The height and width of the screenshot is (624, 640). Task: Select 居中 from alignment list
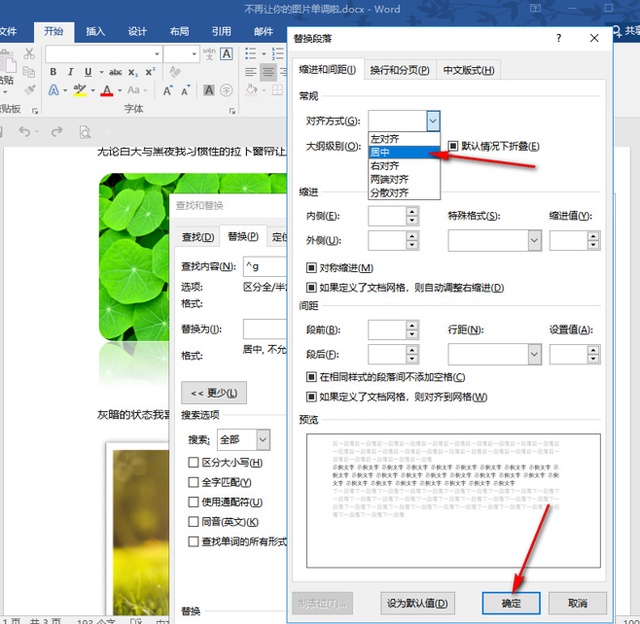[x=404, y=152]
